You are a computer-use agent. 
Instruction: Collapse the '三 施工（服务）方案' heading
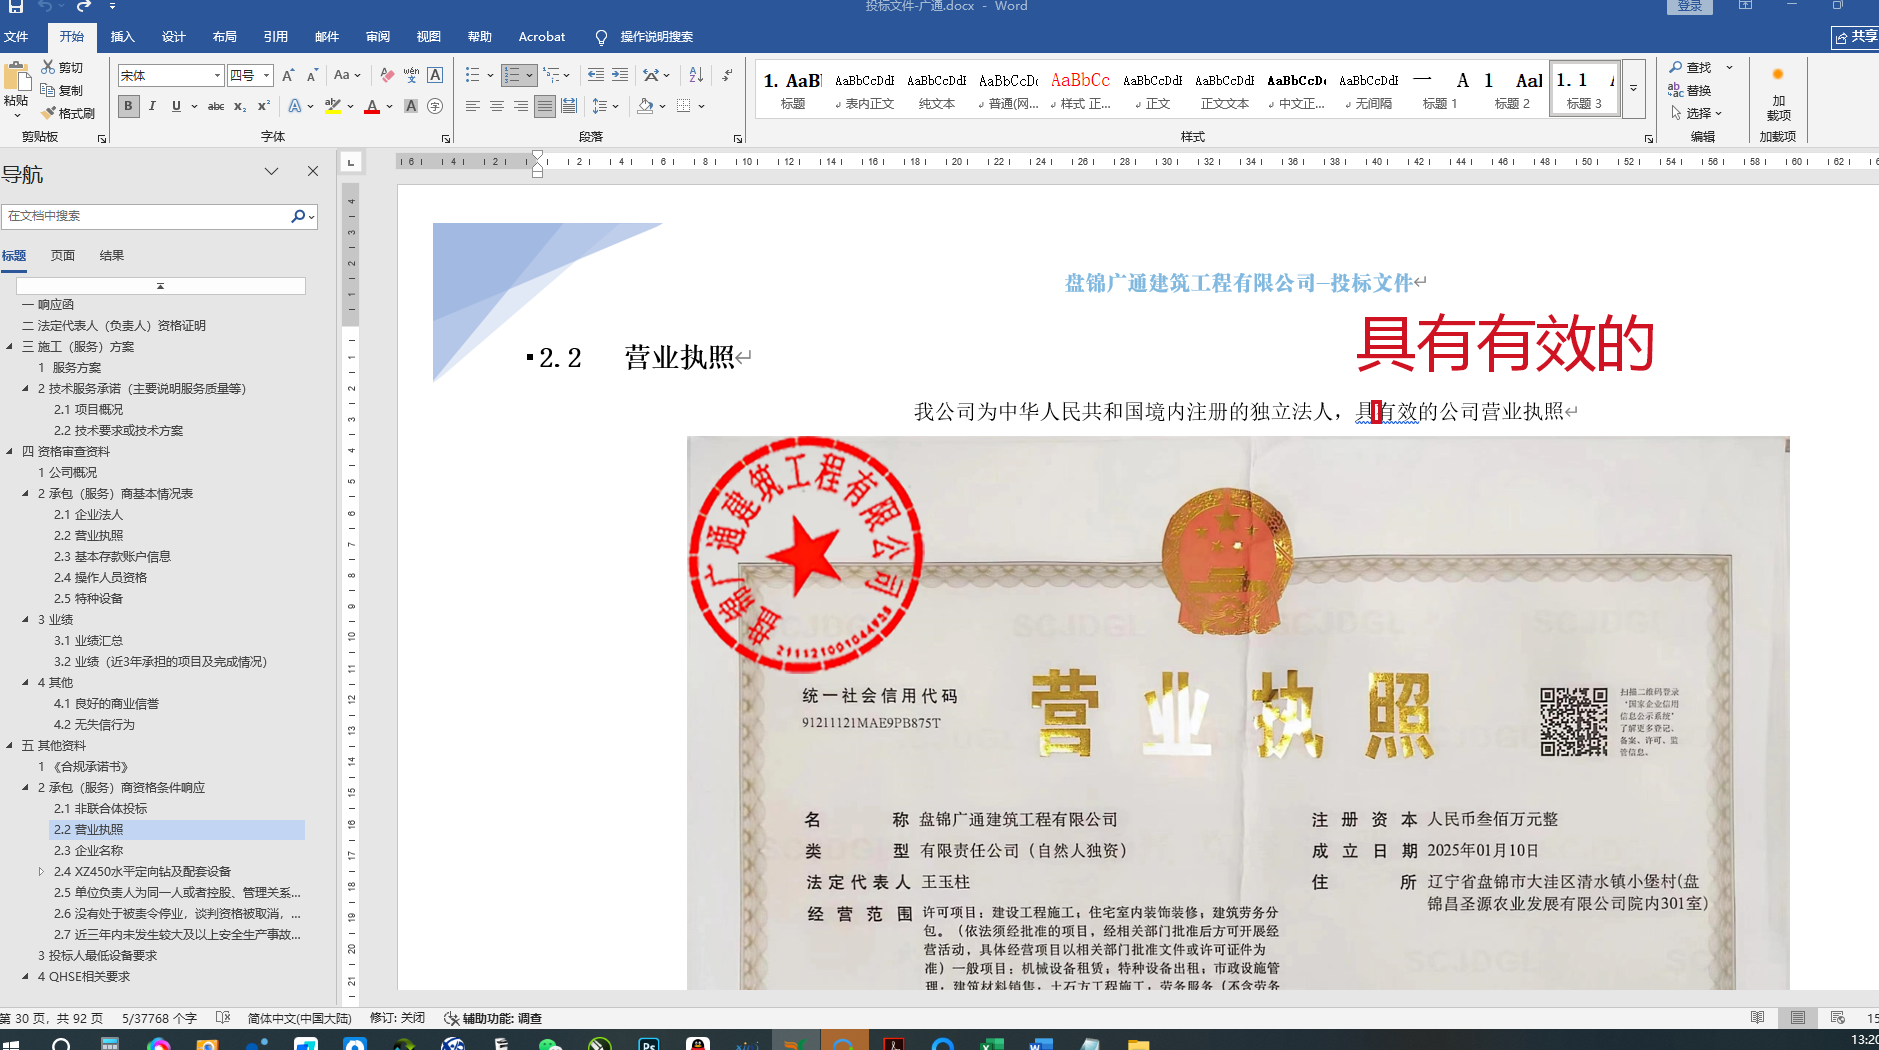tap(10, 347)
